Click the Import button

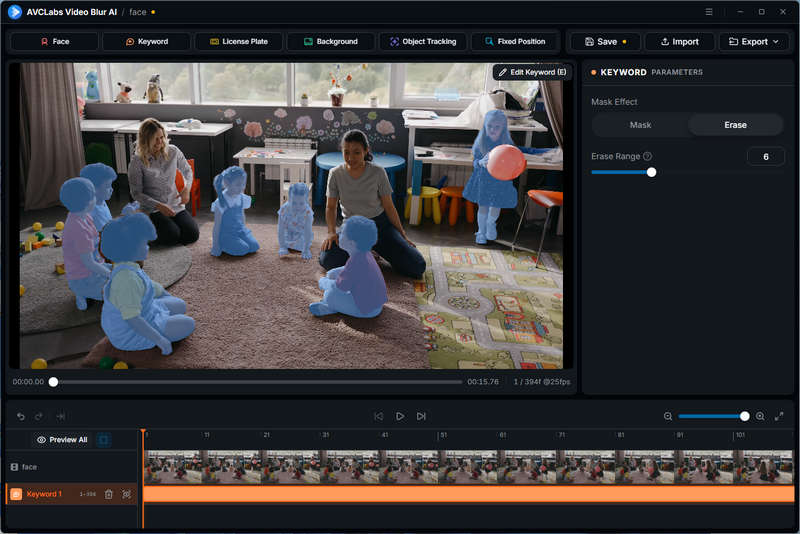(680, 42)
